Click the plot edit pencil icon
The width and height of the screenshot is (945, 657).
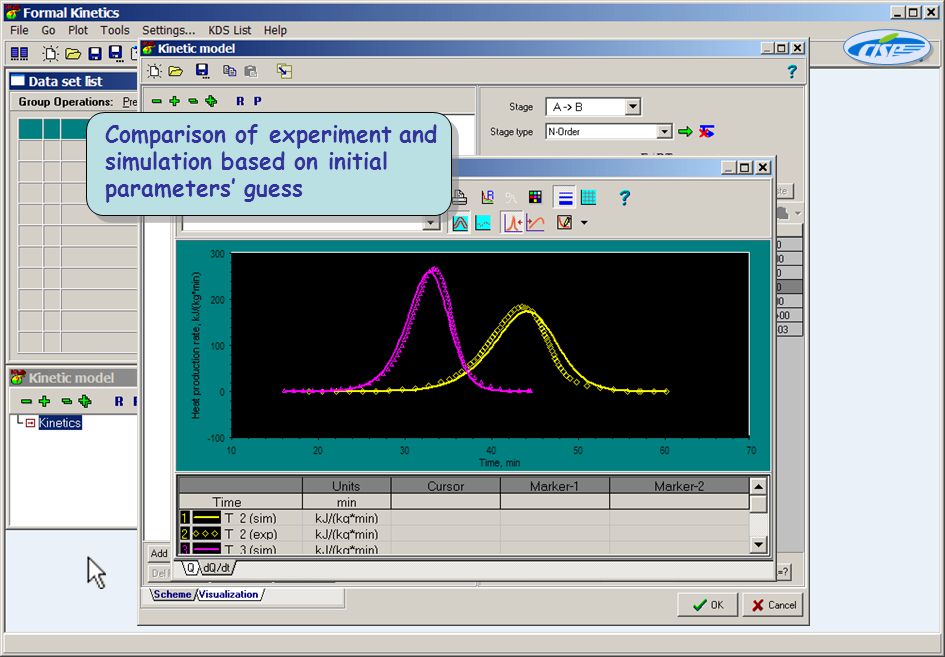[x=564, y=222]
